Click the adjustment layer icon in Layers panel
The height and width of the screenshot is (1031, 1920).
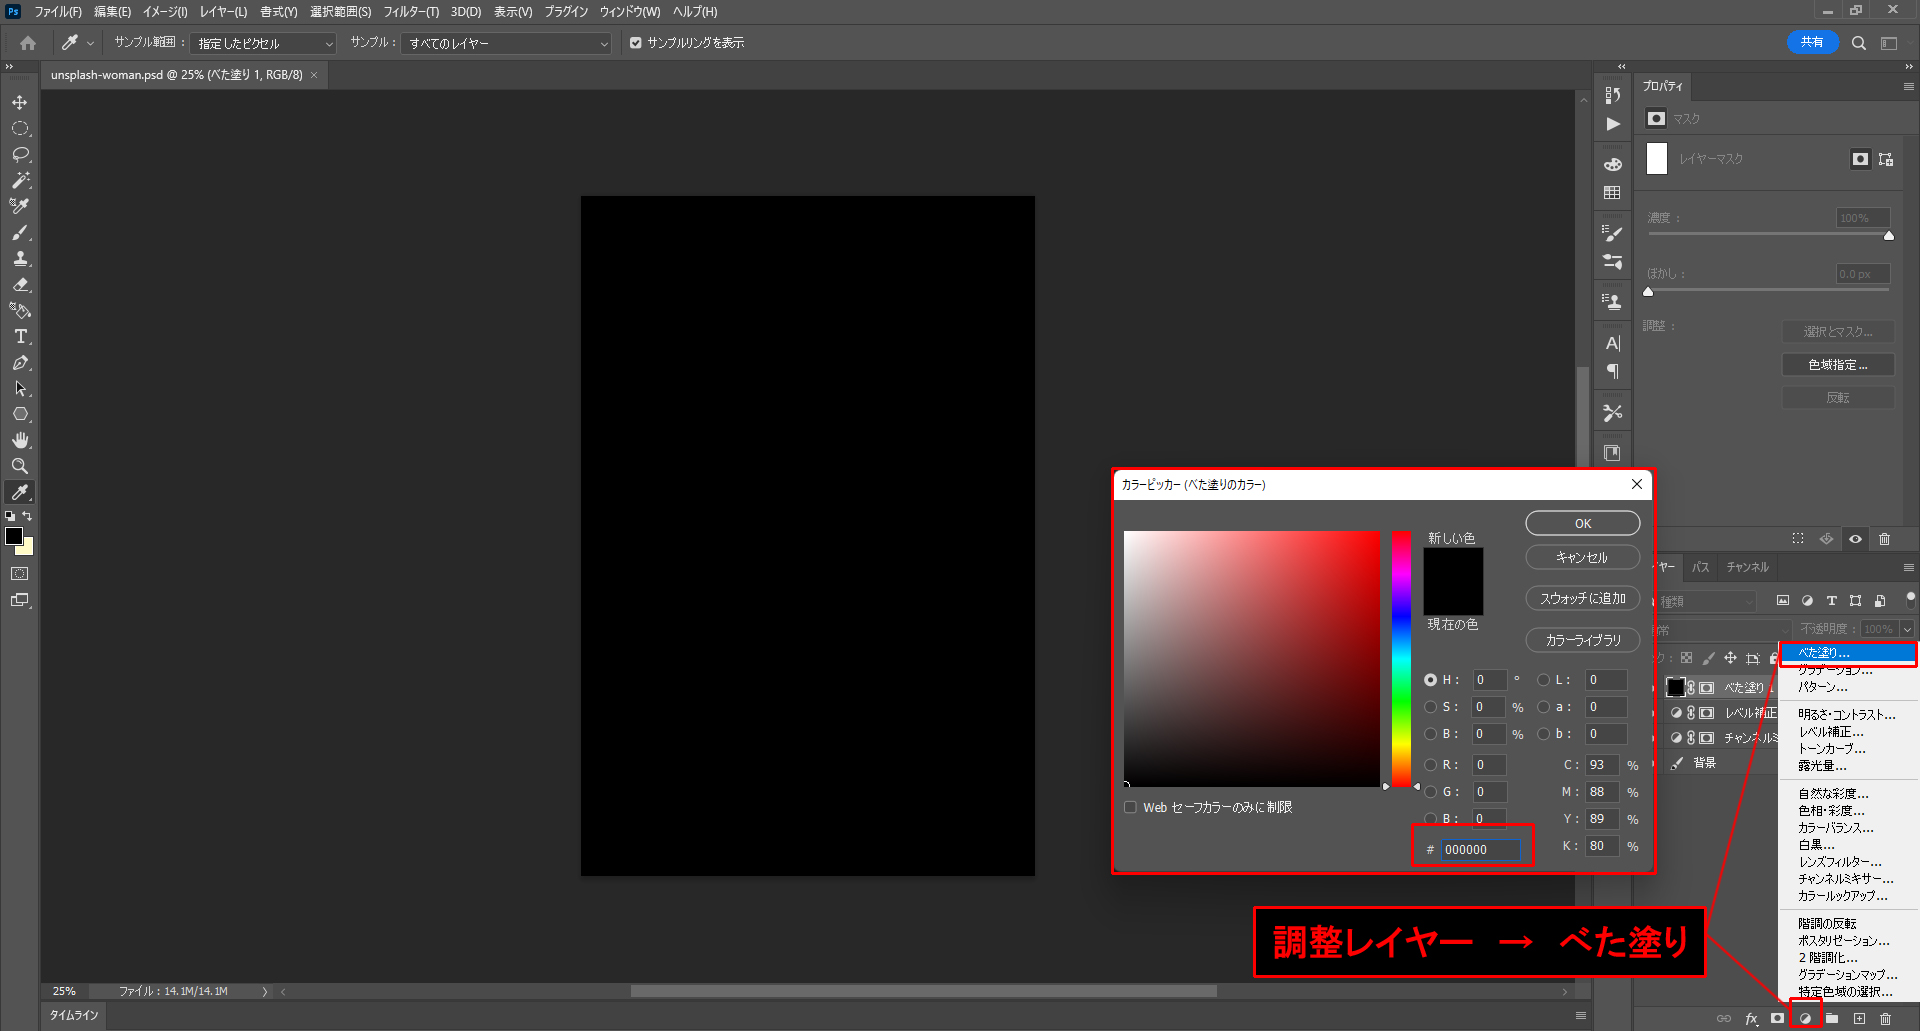coord(1805,1018)
